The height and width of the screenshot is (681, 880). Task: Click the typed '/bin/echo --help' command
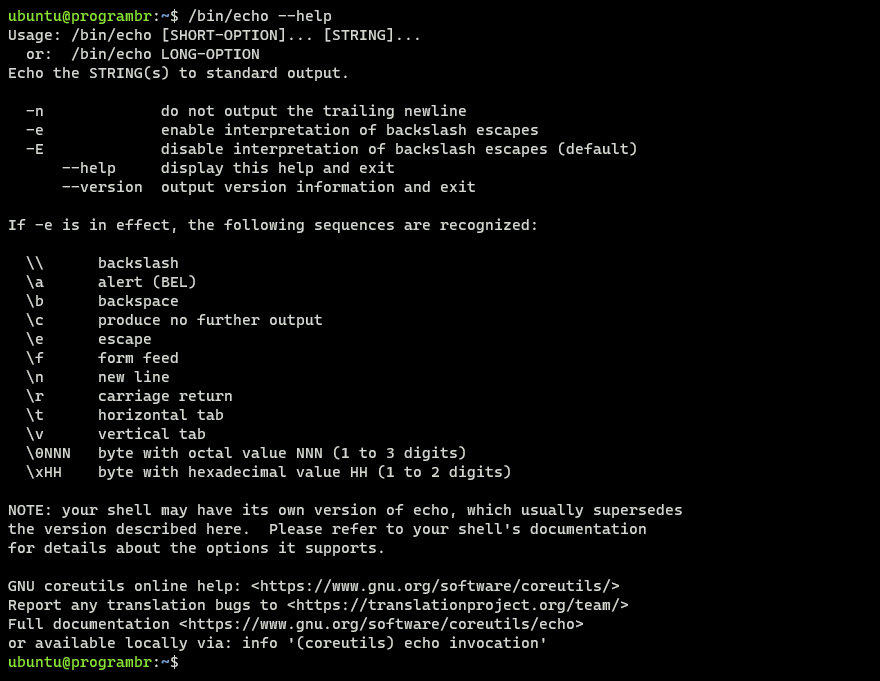[x=260, y=16]
